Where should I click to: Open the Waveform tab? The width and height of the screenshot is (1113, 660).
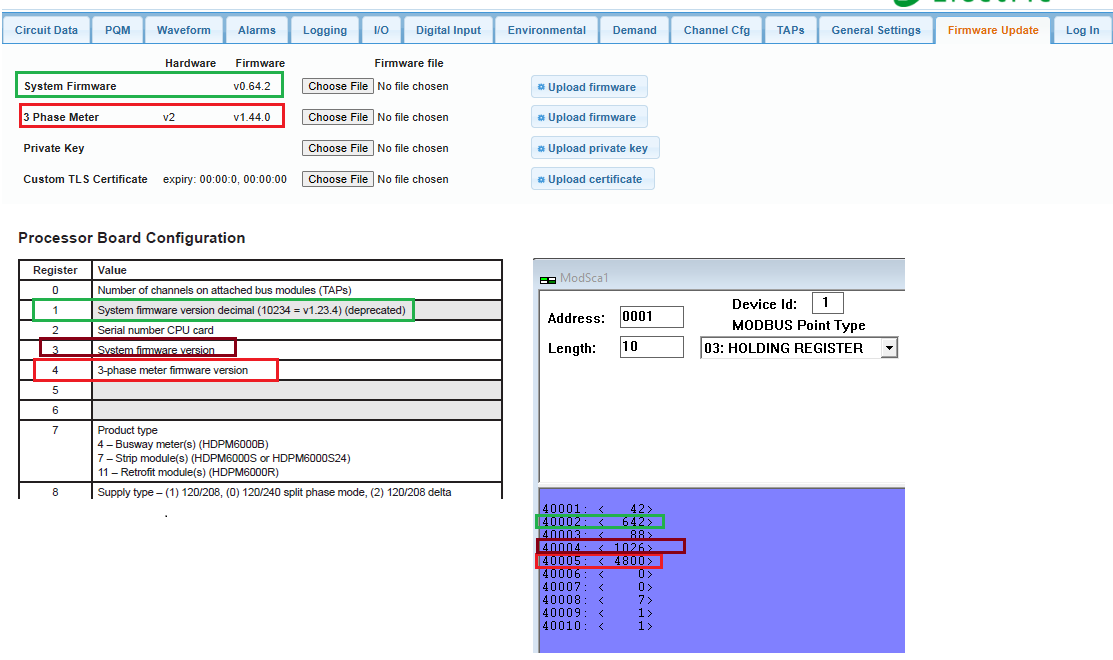pos(183,30)
